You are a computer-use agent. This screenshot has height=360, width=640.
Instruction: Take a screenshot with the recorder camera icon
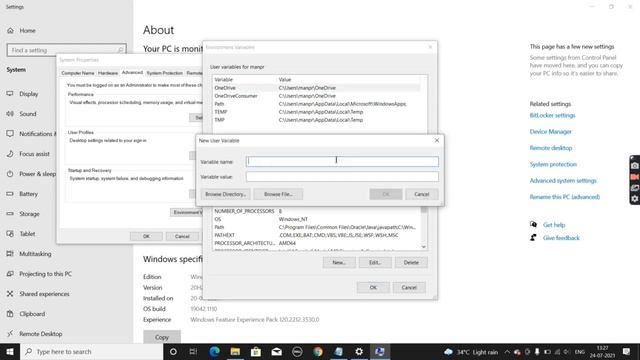[x=634, y=166]
